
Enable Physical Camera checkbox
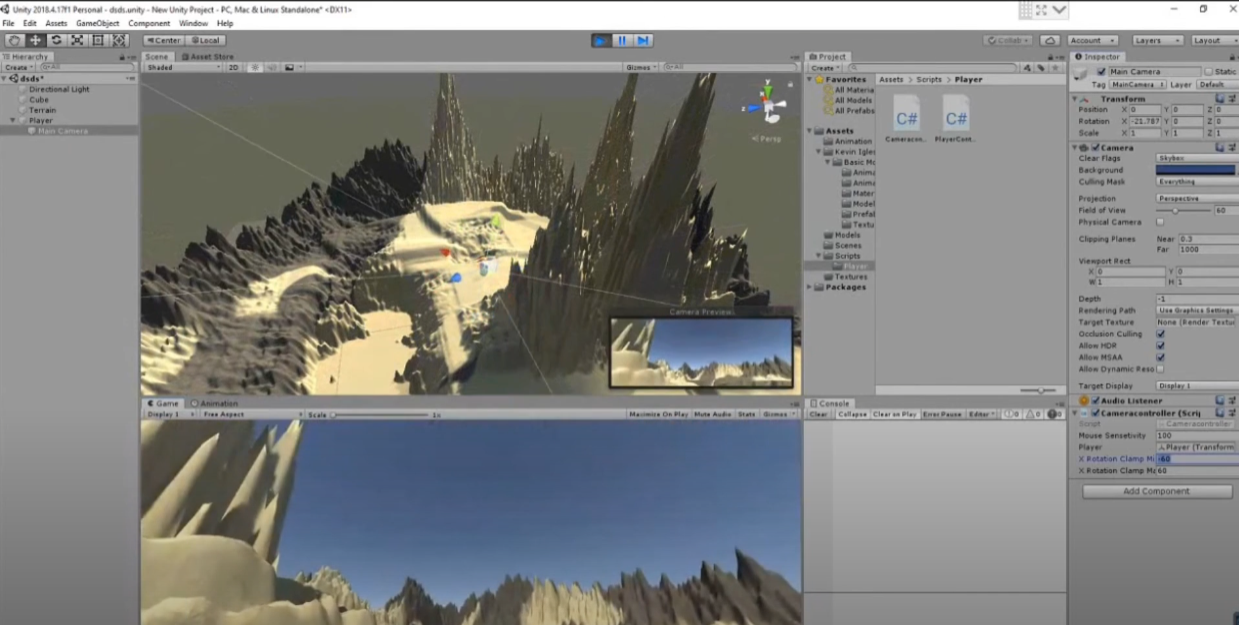[x=1160, y=222]
